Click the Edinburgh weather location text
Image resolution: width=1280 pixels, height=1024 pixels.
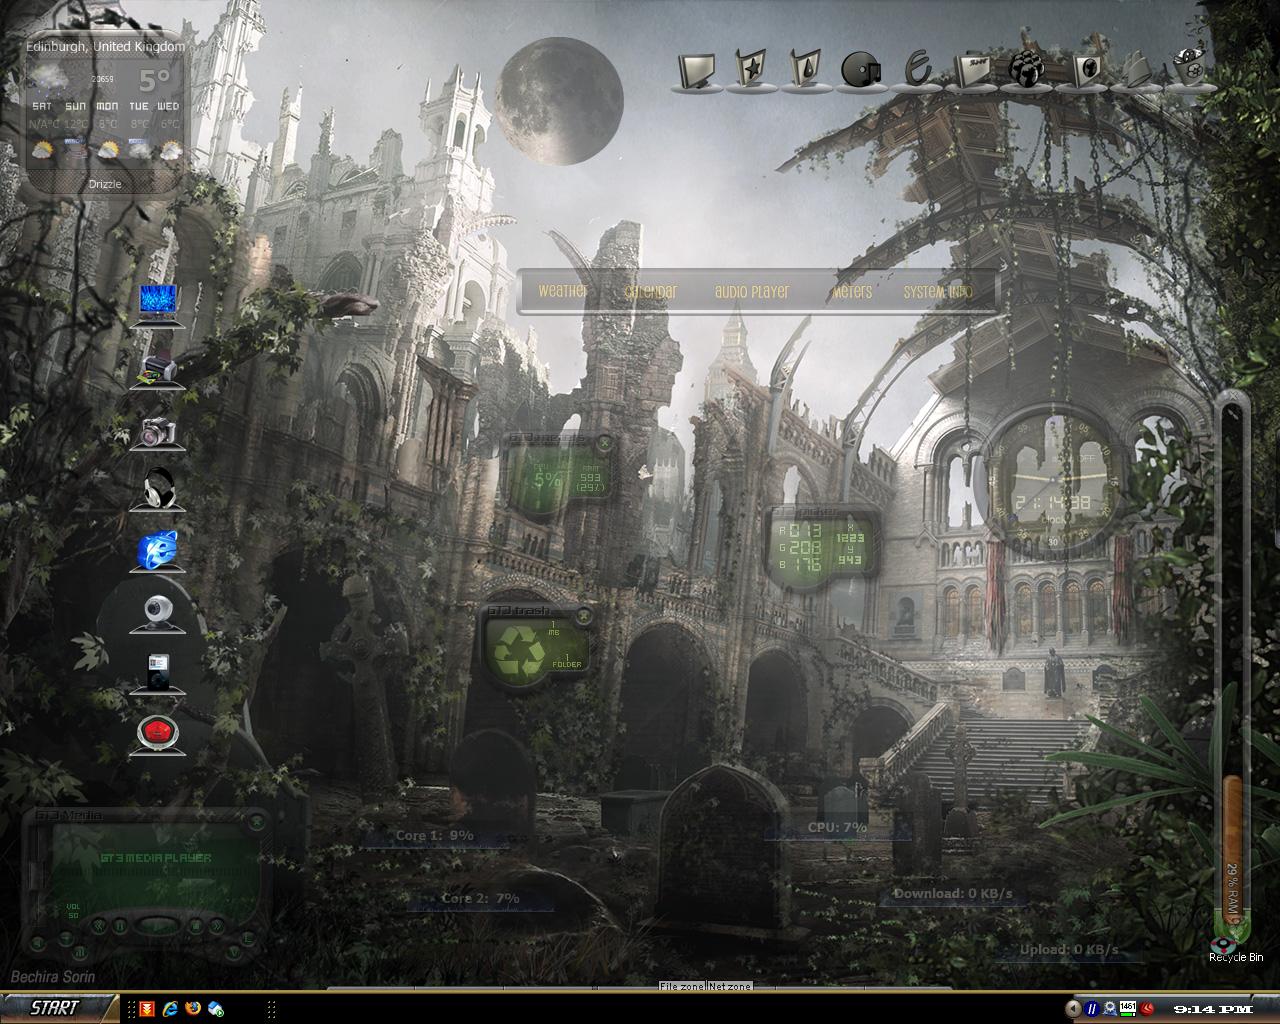click(105, 46)
